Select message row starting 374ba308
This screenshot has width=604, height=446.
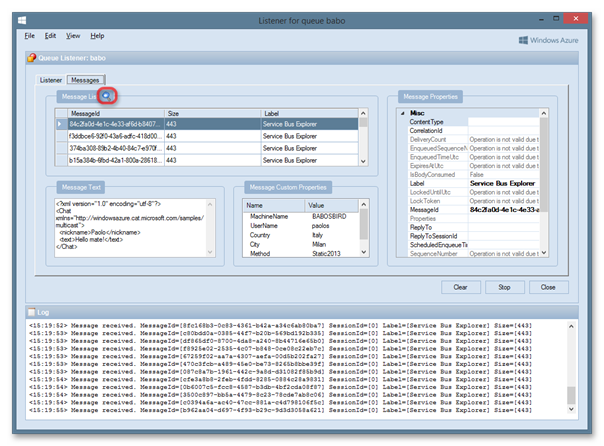click(x=207, y=148)
